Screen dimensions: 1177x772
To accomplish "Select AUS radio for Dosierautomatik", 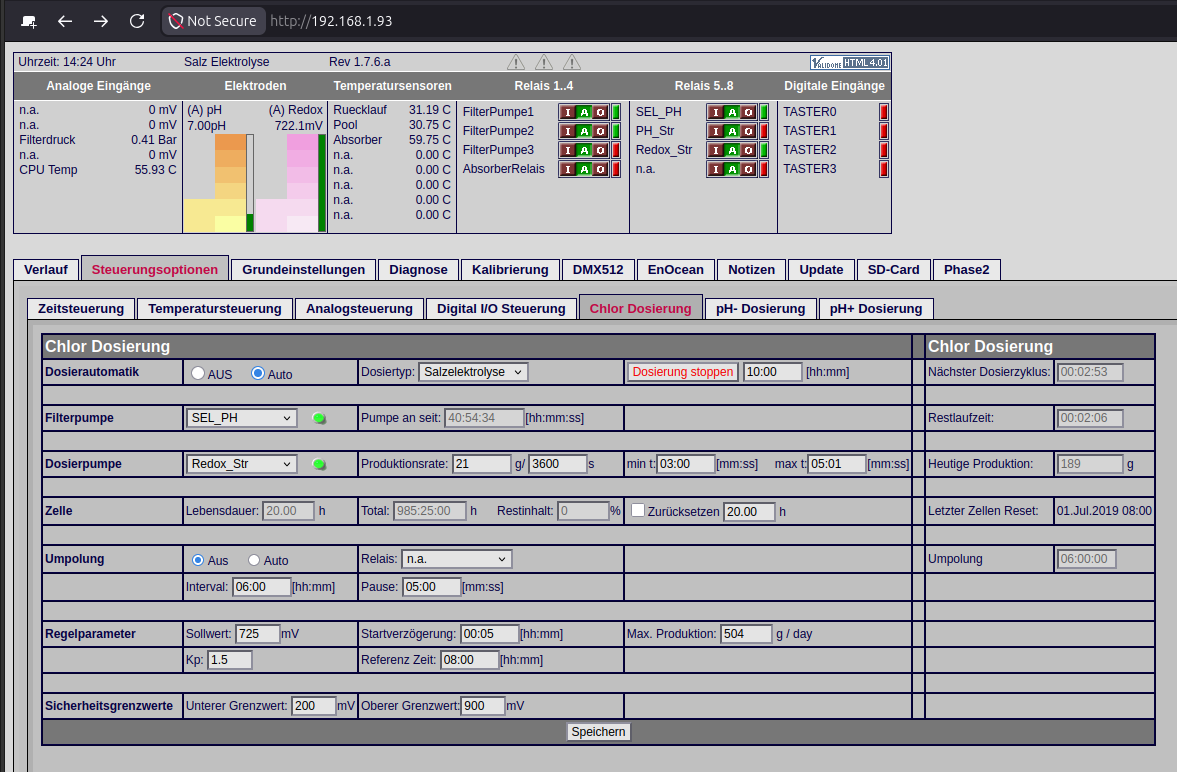I will coord(198,373).
